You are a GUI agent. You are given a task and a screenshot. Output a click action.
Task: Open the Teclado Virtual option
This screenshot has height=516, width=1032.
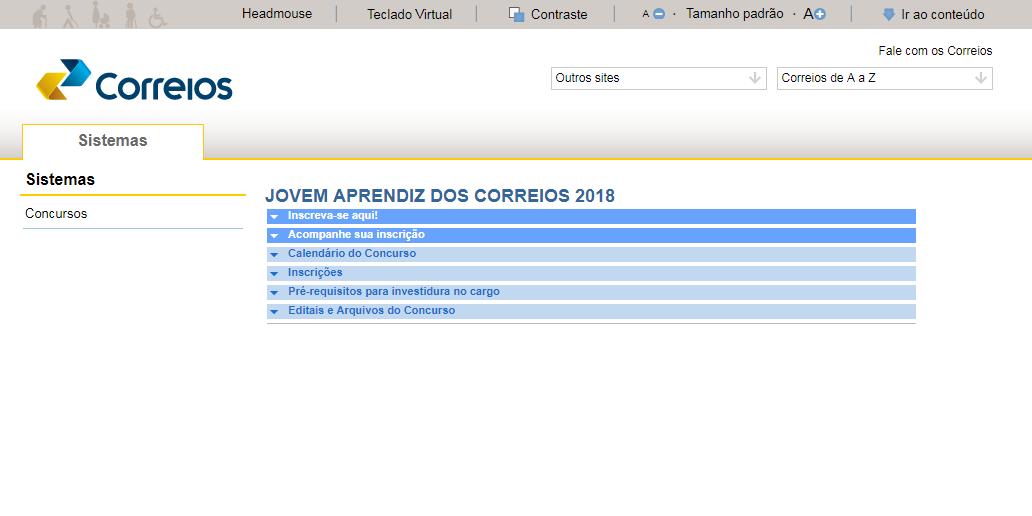pos(409,14)
